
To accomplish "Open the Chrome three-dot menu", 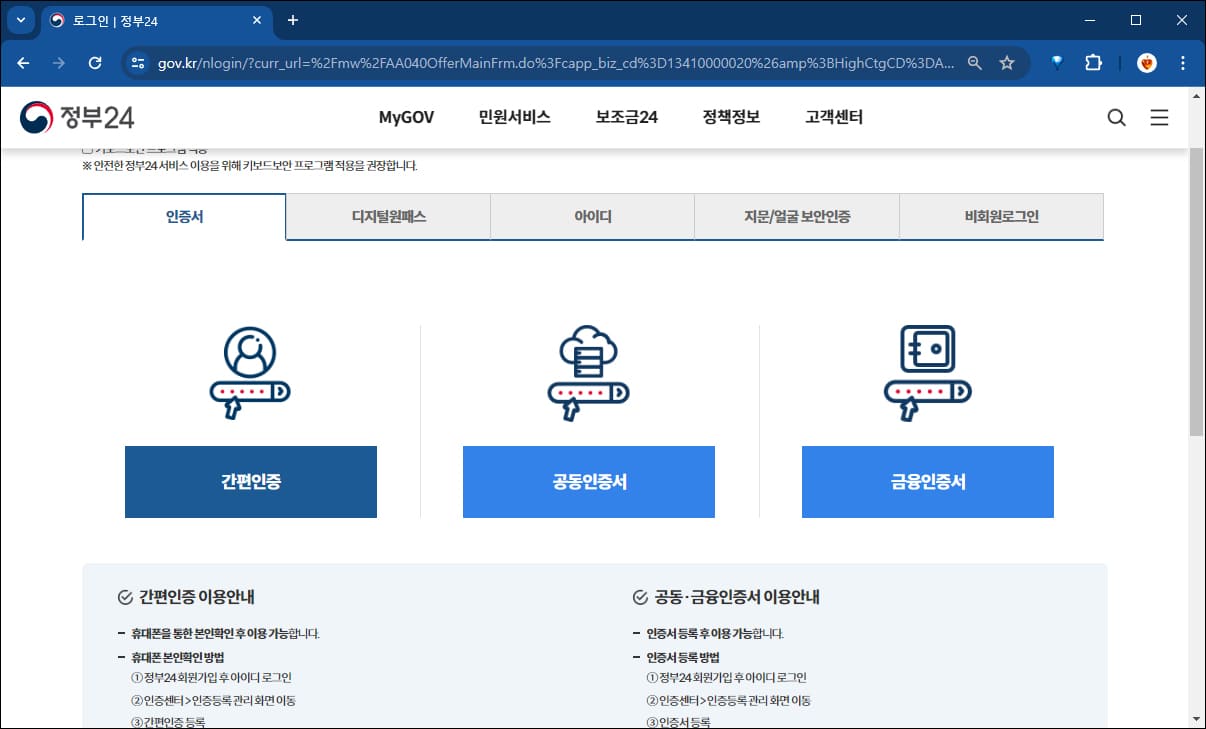I will (1183, 62).
